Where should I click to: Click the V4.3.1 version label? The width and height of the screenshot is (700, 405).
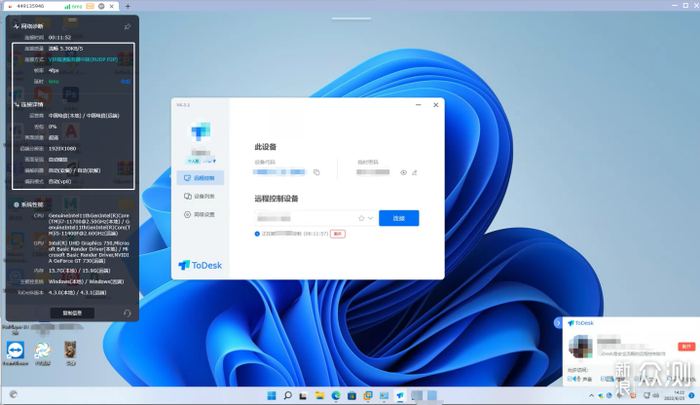tap(183, 105)
